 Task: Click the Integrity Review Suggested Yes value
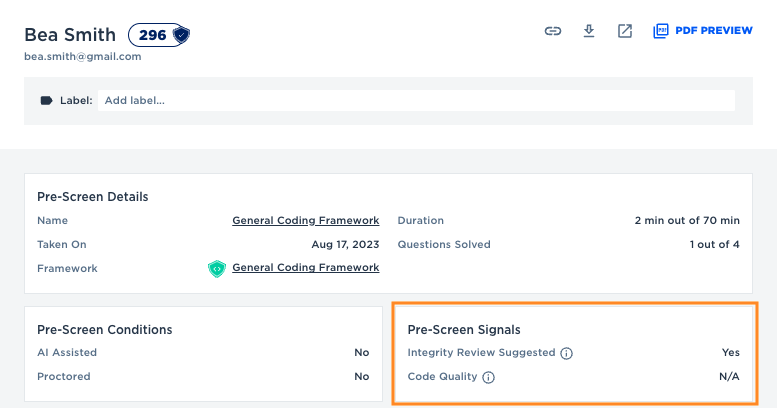coord(730,353)
